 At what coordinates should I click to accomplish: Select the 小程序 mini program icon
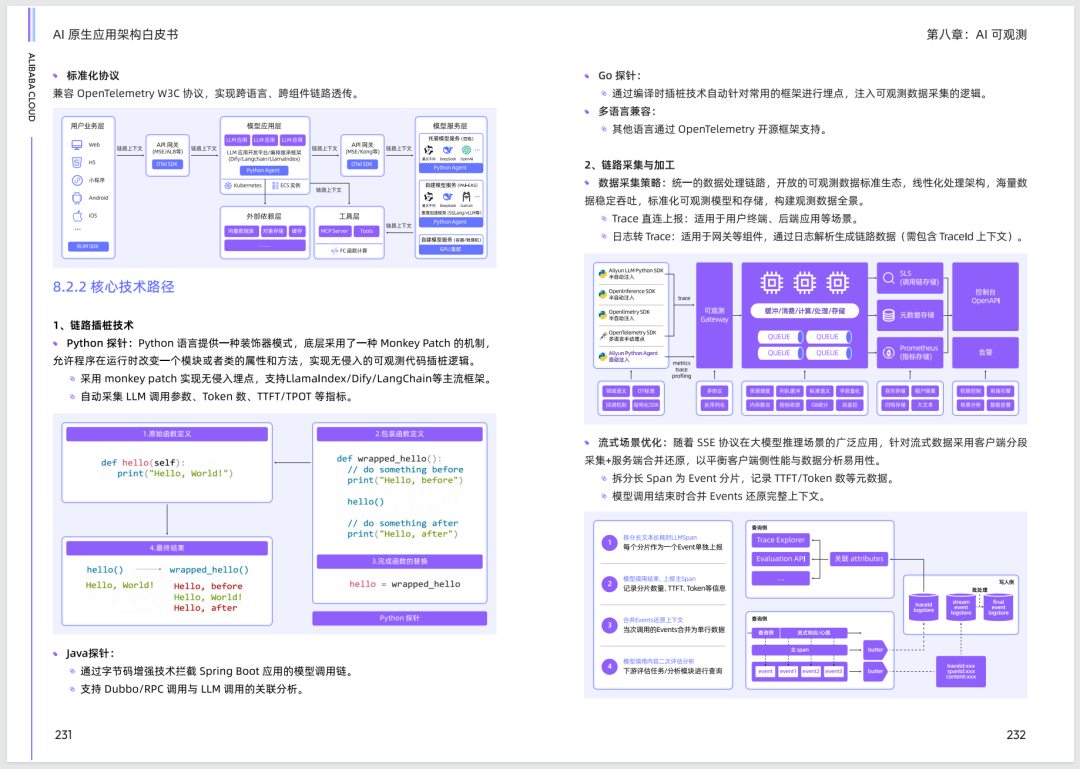pyautogui.click(x=77, y=180)
